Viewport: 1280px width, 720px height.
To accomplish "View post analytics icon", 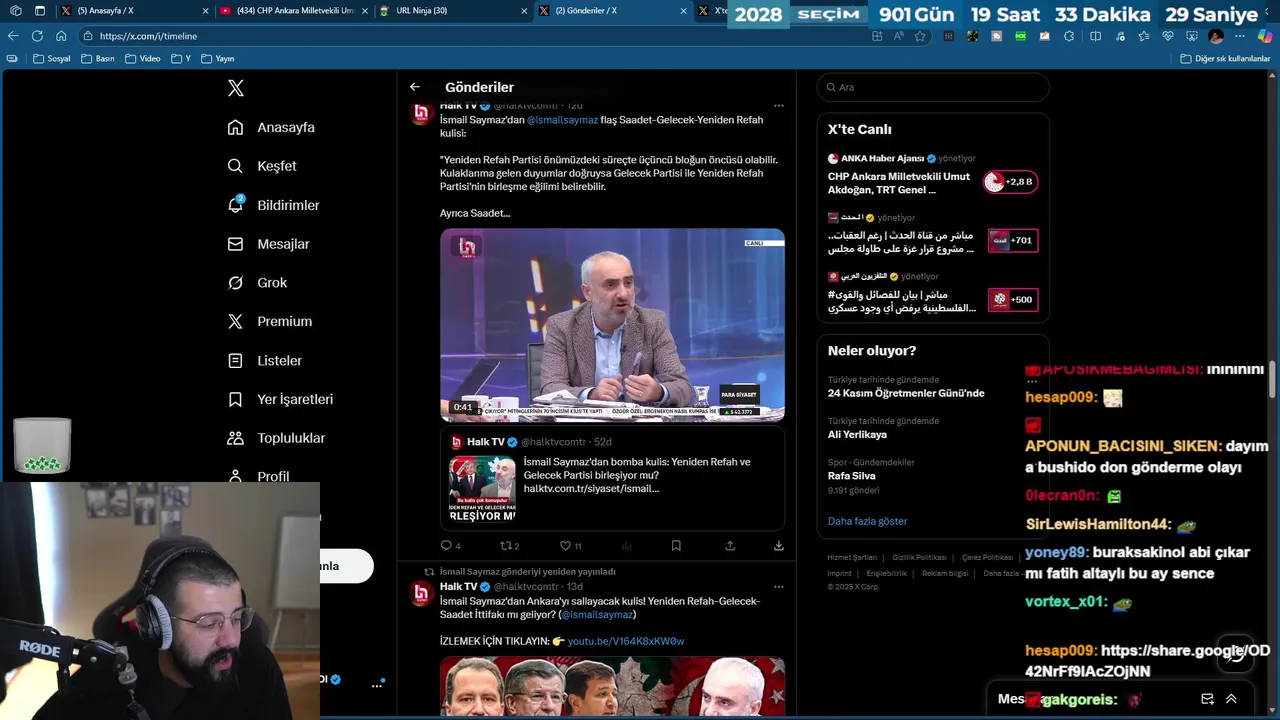I will (627, 546).
